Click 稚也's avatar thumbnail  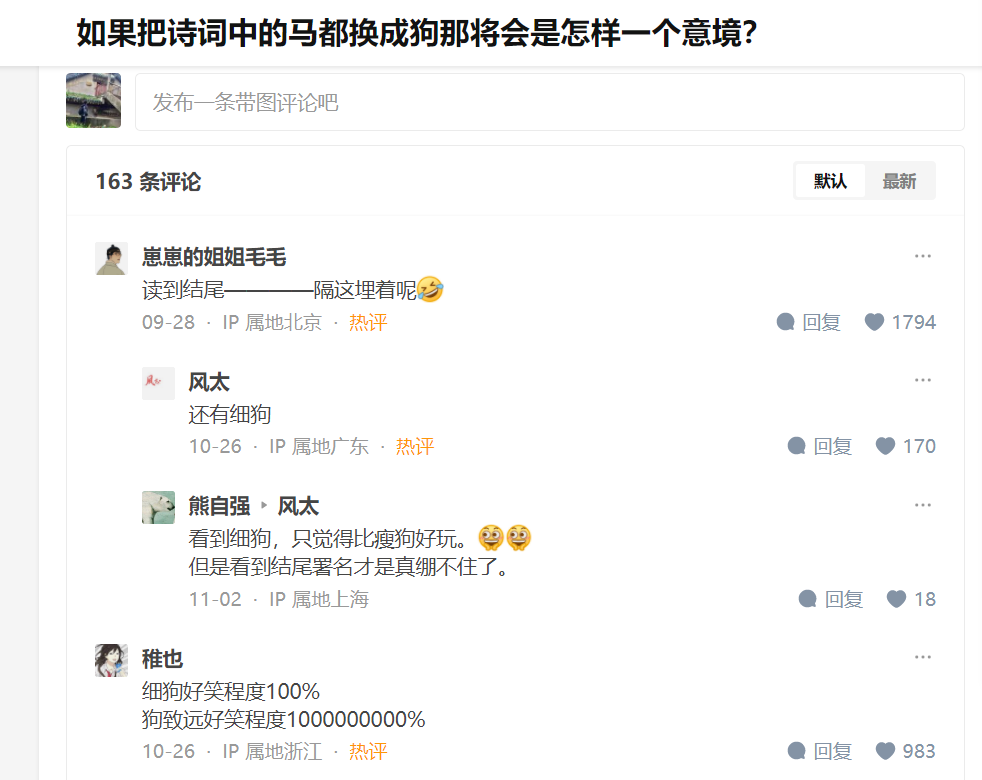(x=111, y=660)
